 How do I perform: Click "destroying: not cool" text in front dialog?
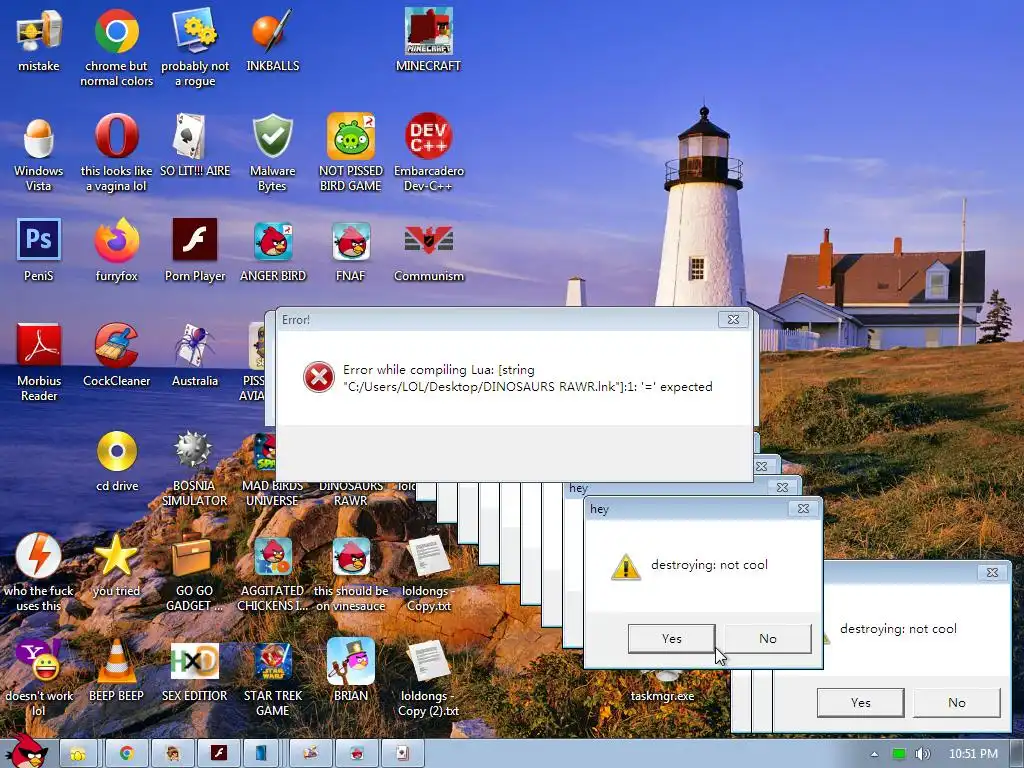[709, 564]
